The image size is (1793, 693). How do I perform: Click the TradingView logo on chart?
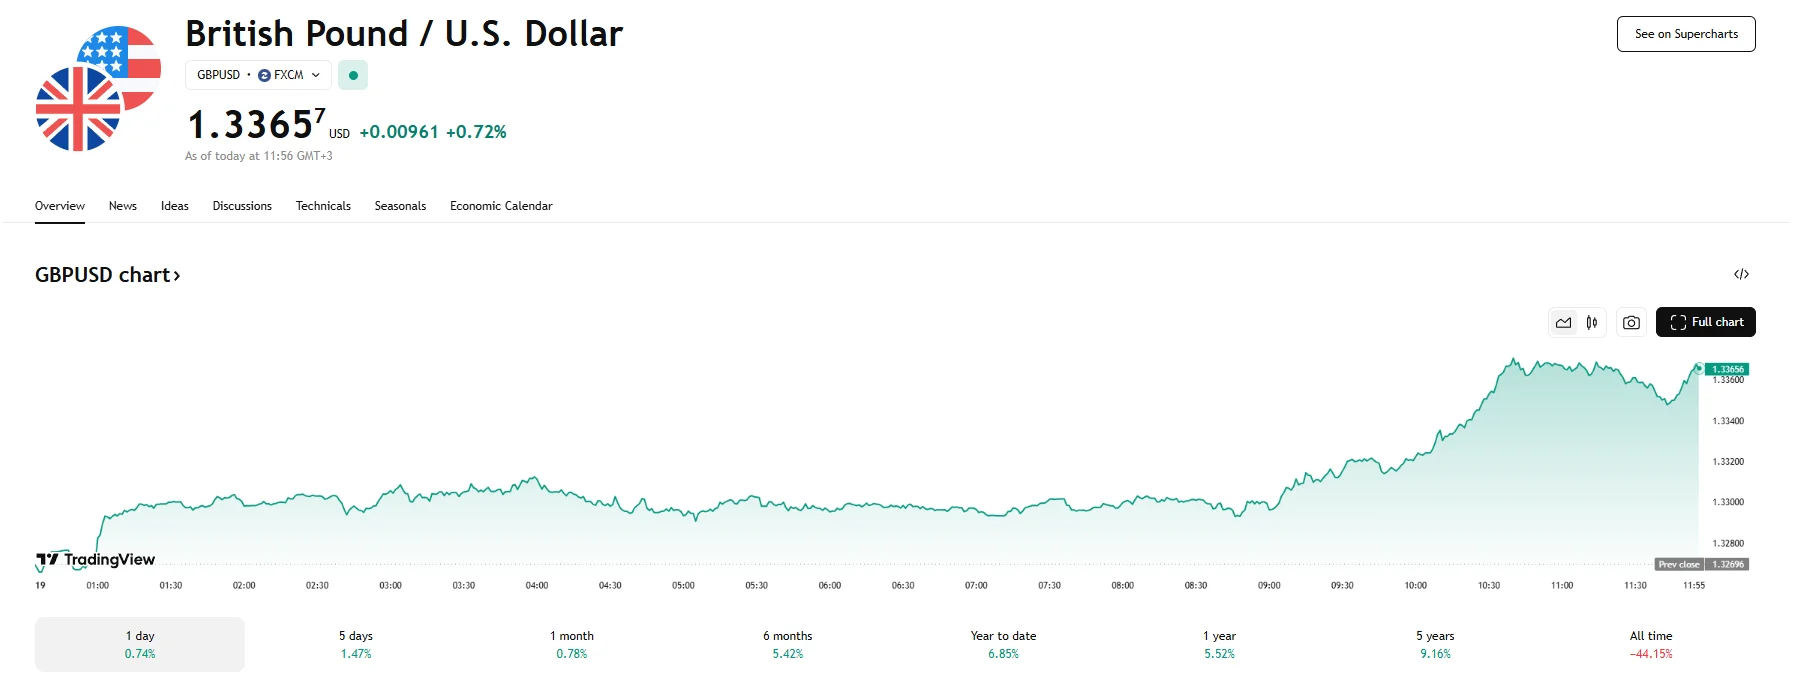[x=96, y=560]
